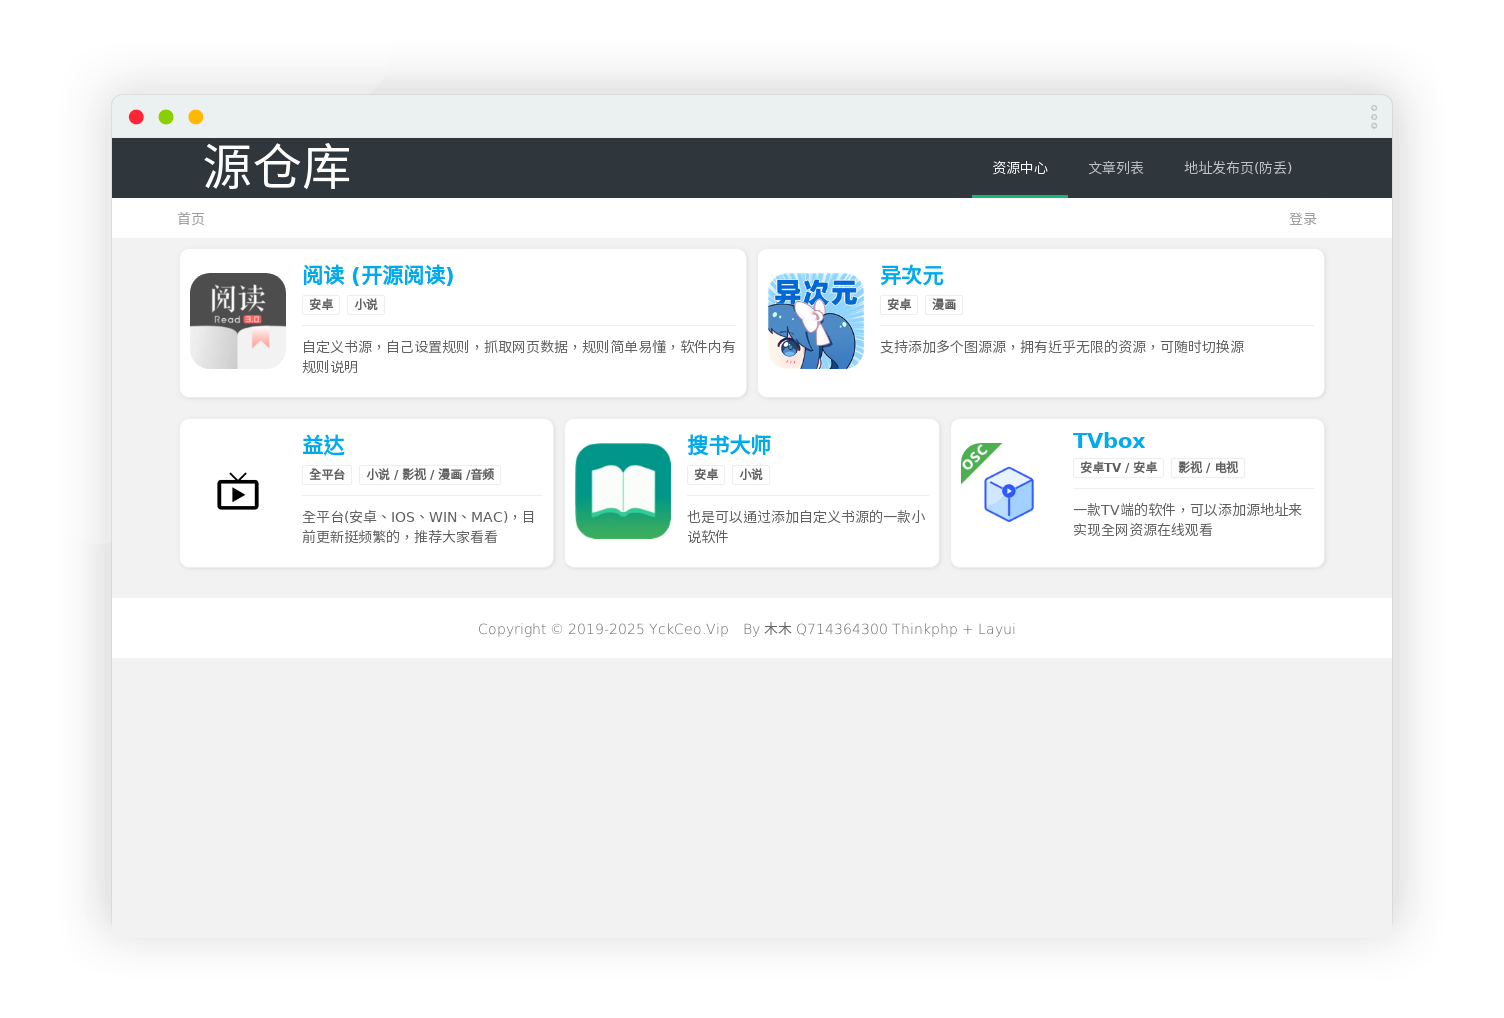The image size is (1504, 1018).
Task: Open the 文章列表 navigation tab
Action: 1115,168
